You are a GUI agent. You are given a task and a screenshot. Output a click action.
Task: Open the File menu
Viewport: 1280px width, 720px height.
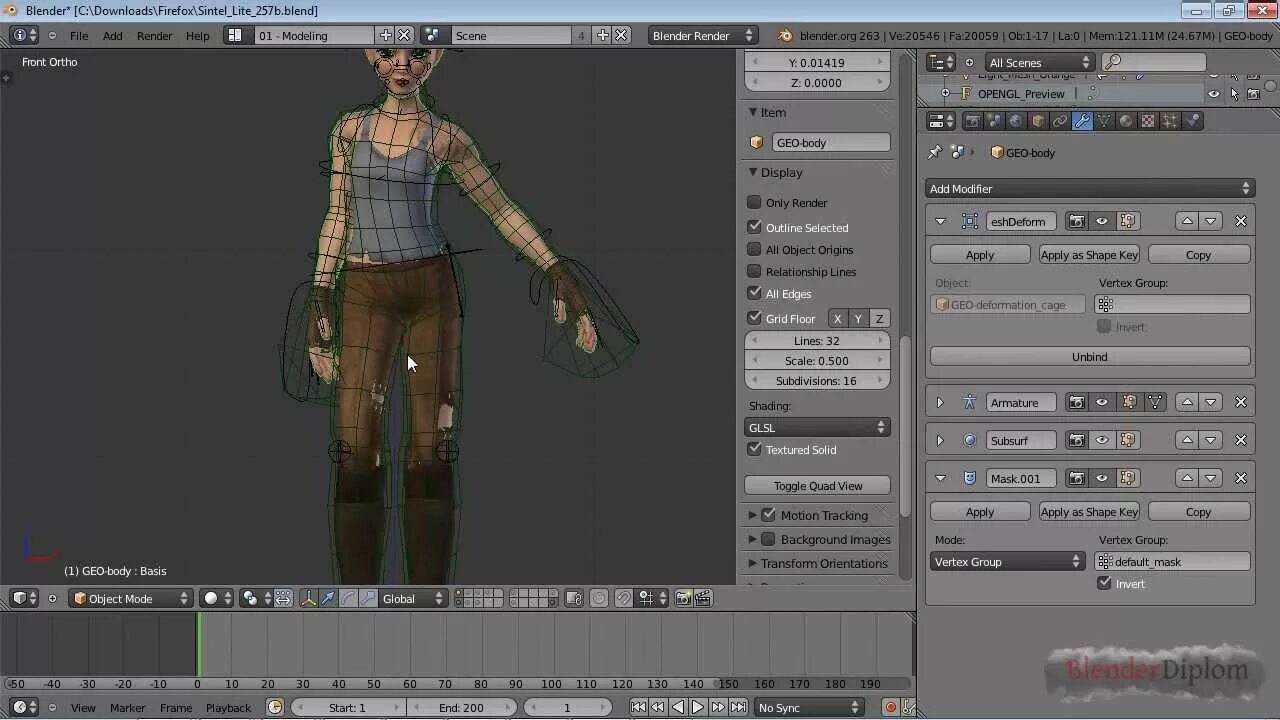[x=79, y=35]
